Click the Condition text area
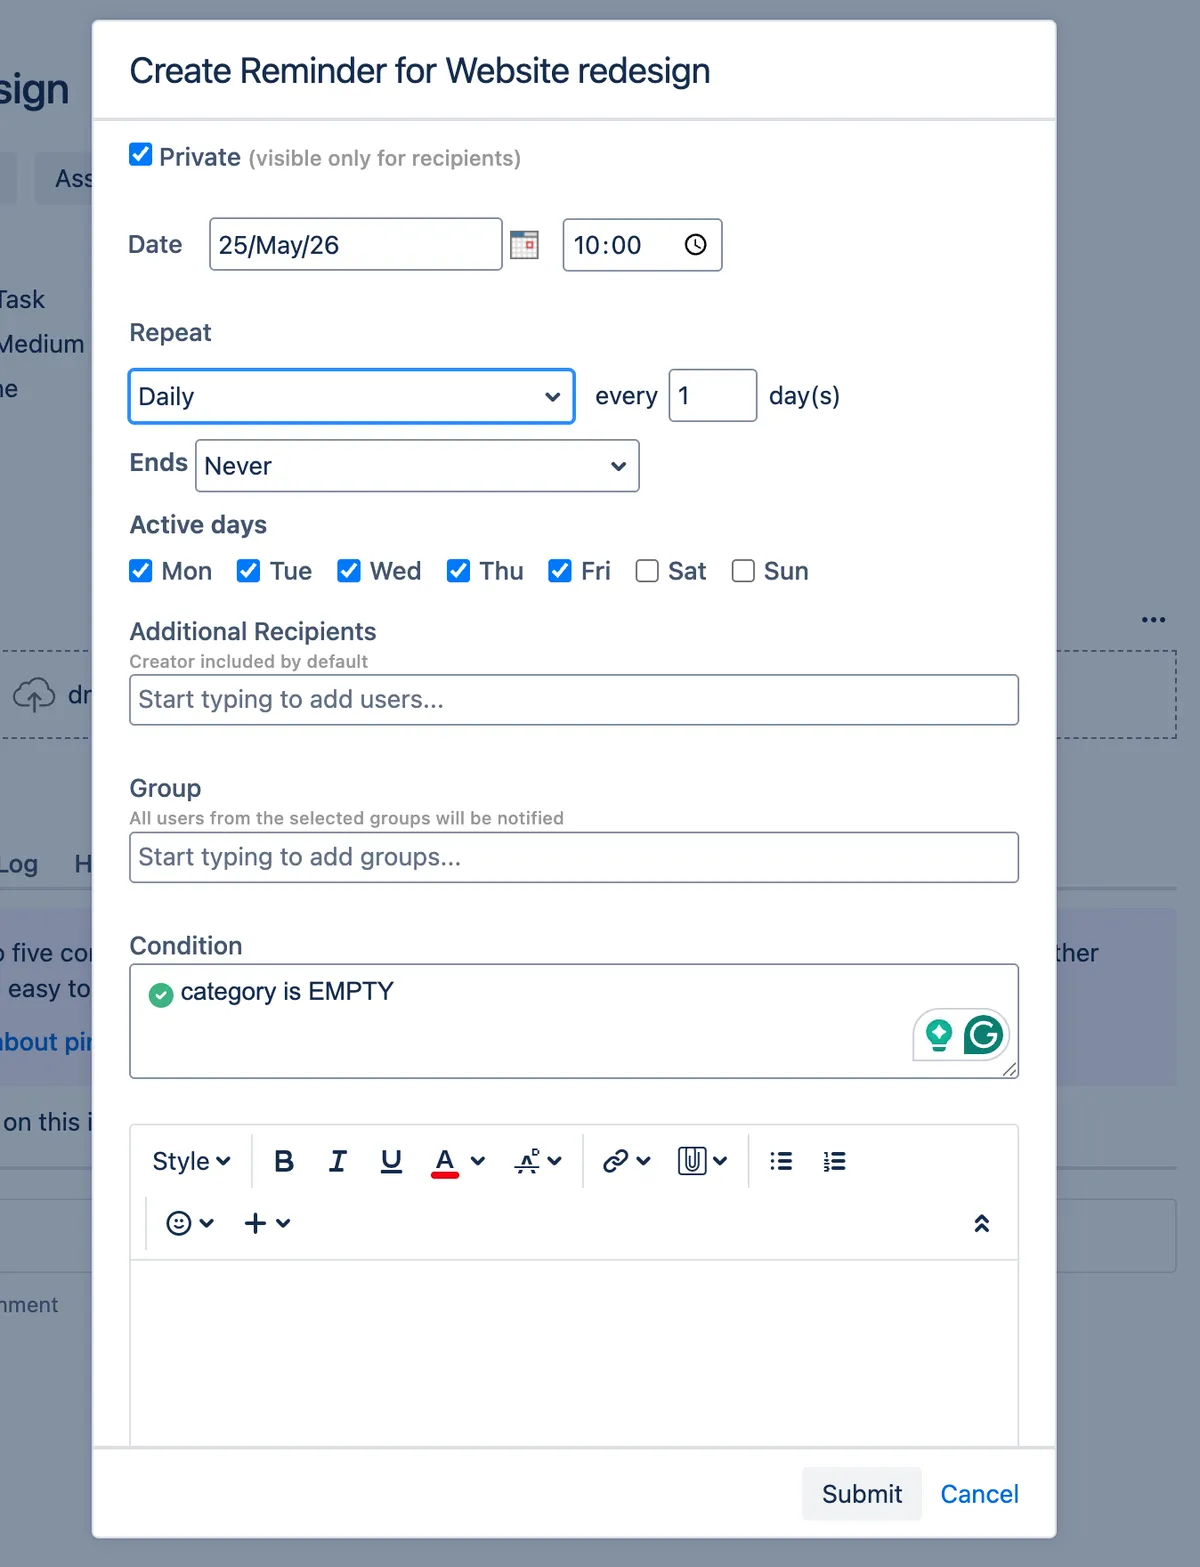The image size is (1200, 1567). click(574, 1021)
